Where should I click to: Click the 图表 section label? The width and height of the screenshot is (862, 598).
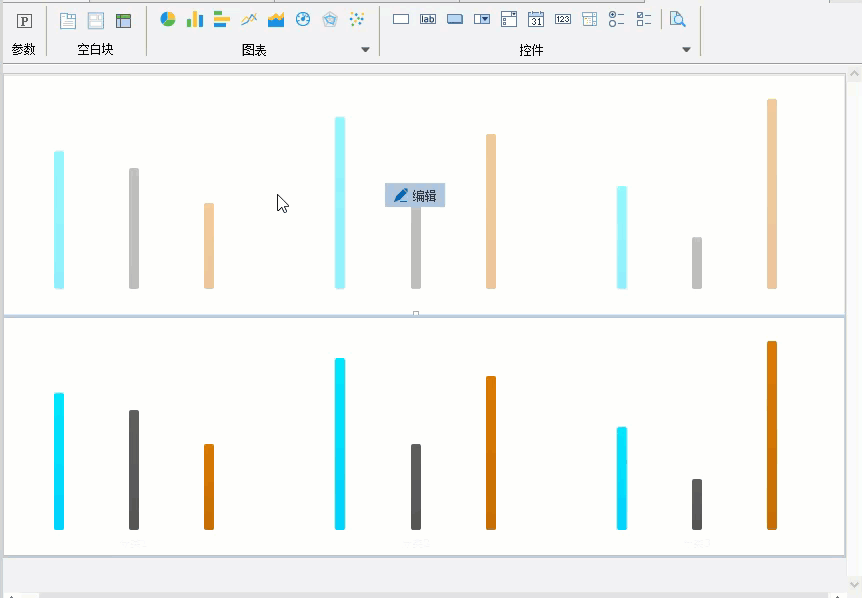pyautogui.click(x=254, y=51)
